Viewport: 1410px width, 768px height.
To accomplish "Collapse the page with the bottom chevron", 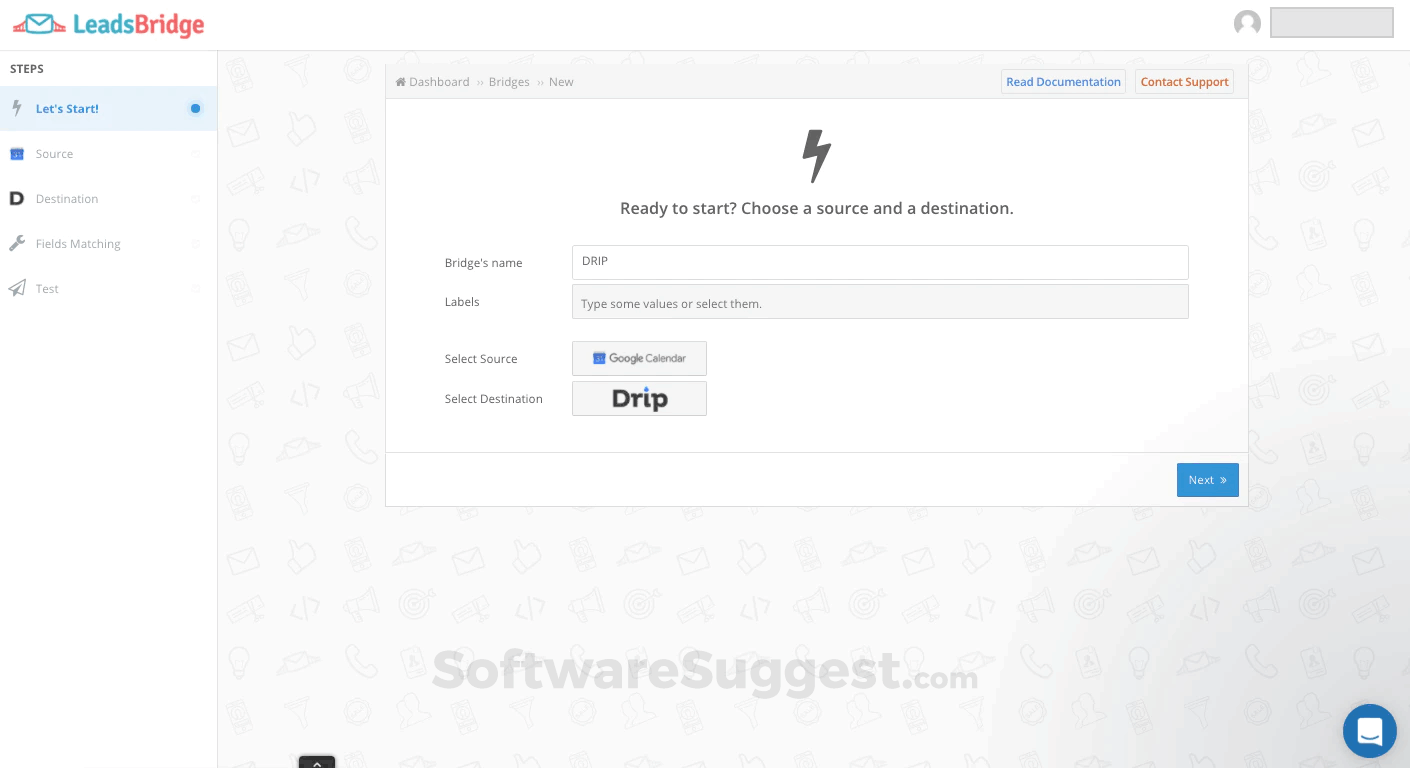I will click(317, 763).
